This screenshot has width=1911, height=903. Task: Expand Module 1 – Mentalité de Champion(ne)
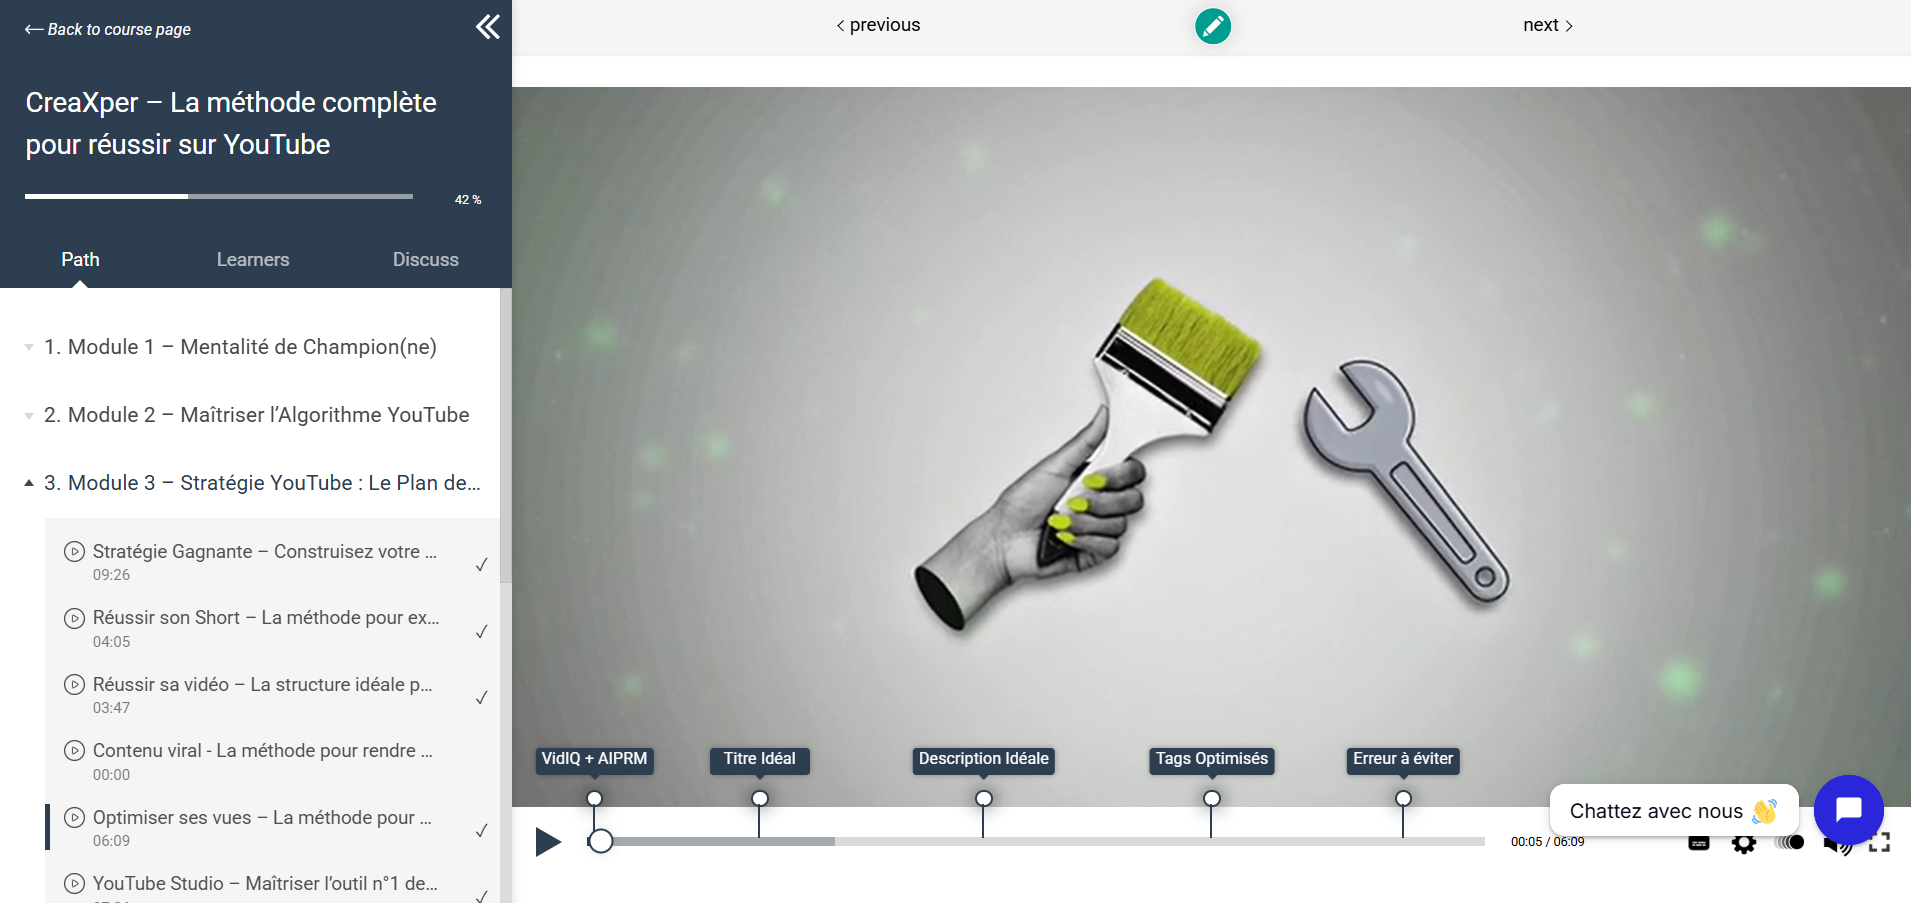click(x=240, y=347)
